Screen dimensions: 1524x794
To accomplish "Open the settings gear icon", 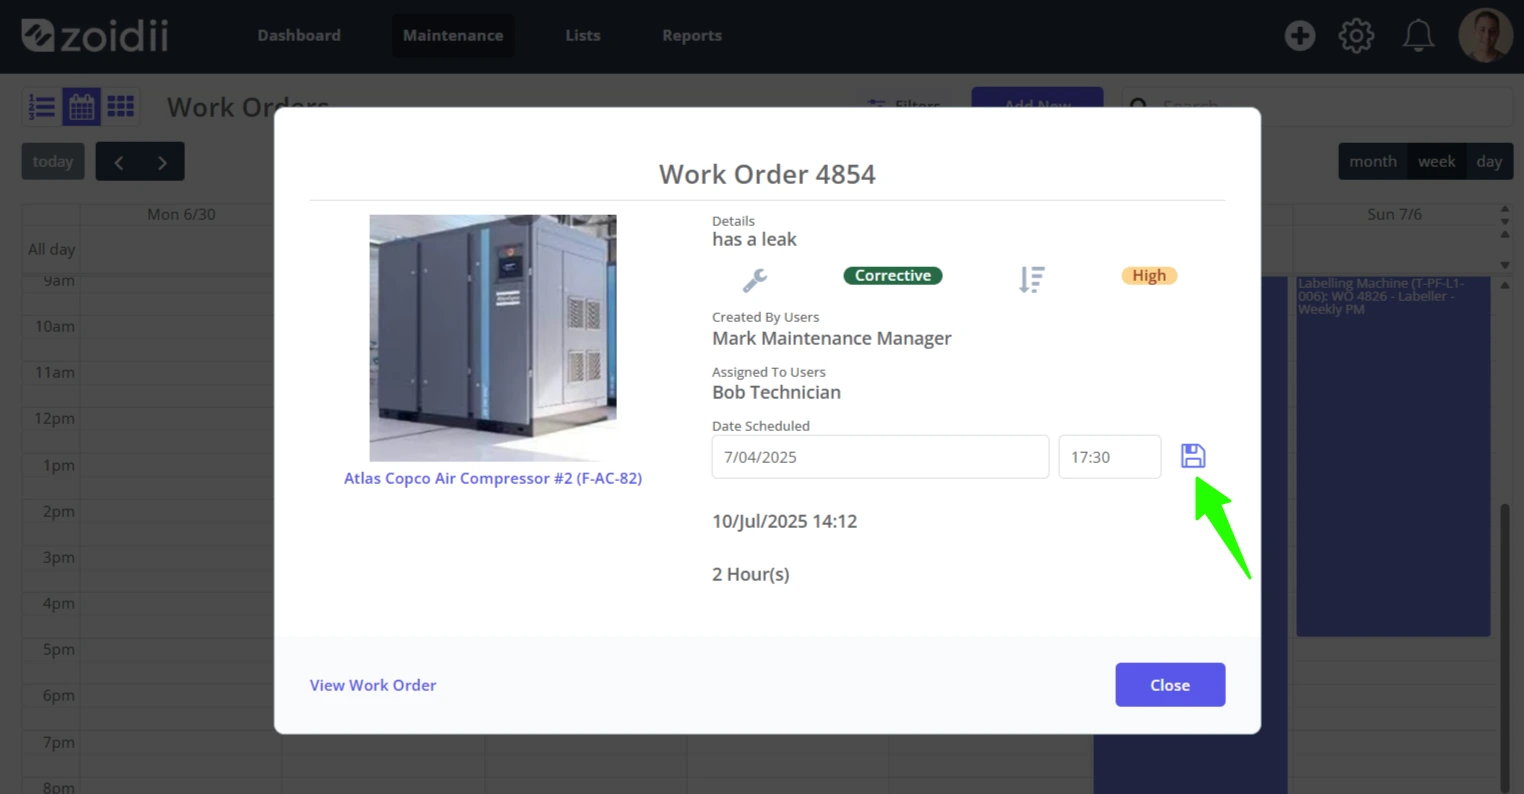I will [x=1357, y=36].
